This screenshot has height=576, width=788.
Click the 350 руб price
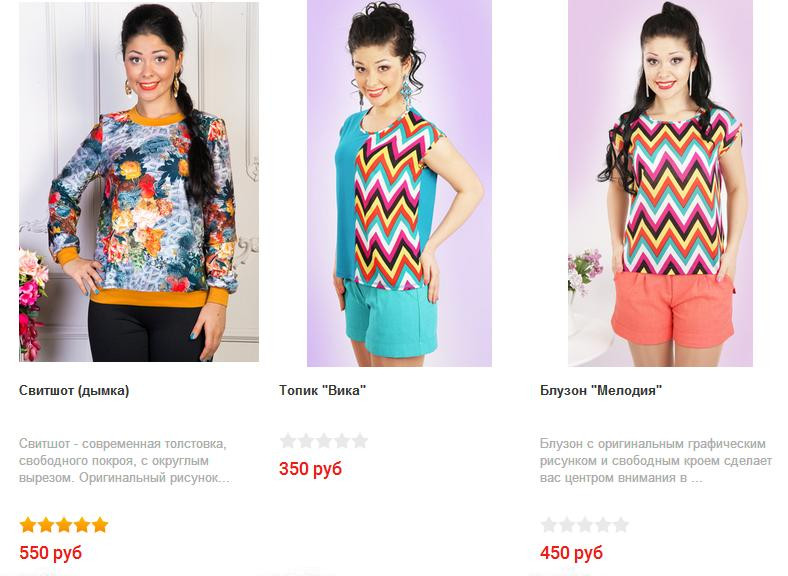click(311, 468)
